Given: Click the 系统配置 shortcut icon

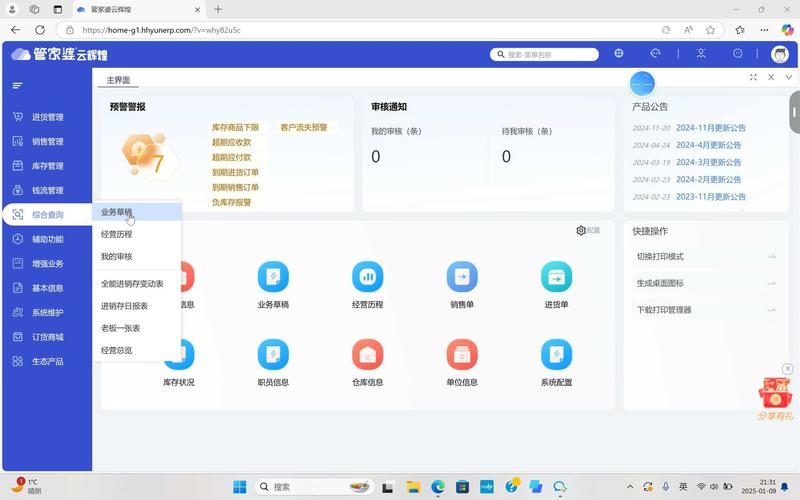Looking at the screenshot, I should pos(556,354).
